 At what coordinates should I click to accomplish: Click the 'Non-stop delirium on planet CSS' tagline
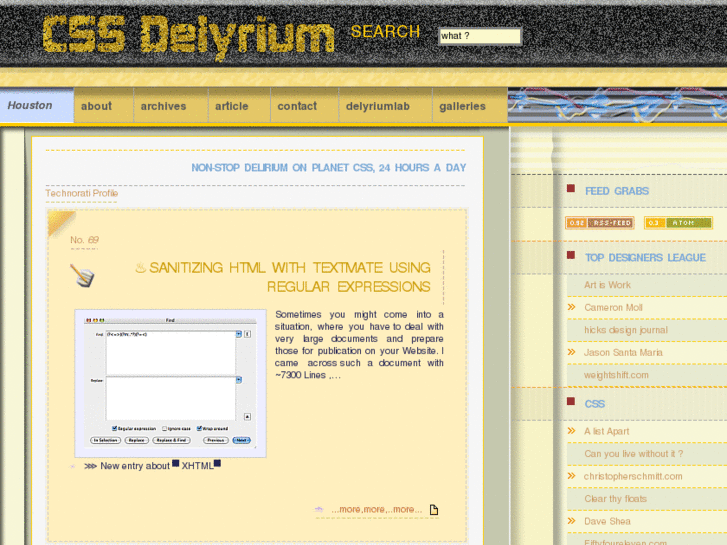(329, 168)
